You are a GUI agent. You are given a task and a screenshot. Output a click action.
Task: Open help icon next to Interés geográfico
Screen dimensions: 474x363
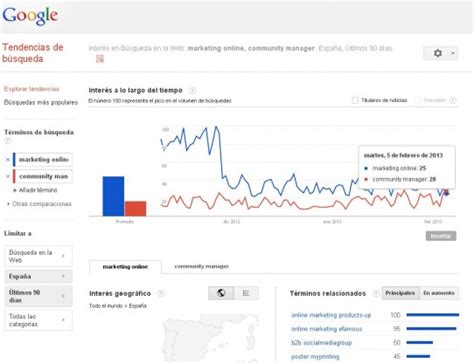161,293
